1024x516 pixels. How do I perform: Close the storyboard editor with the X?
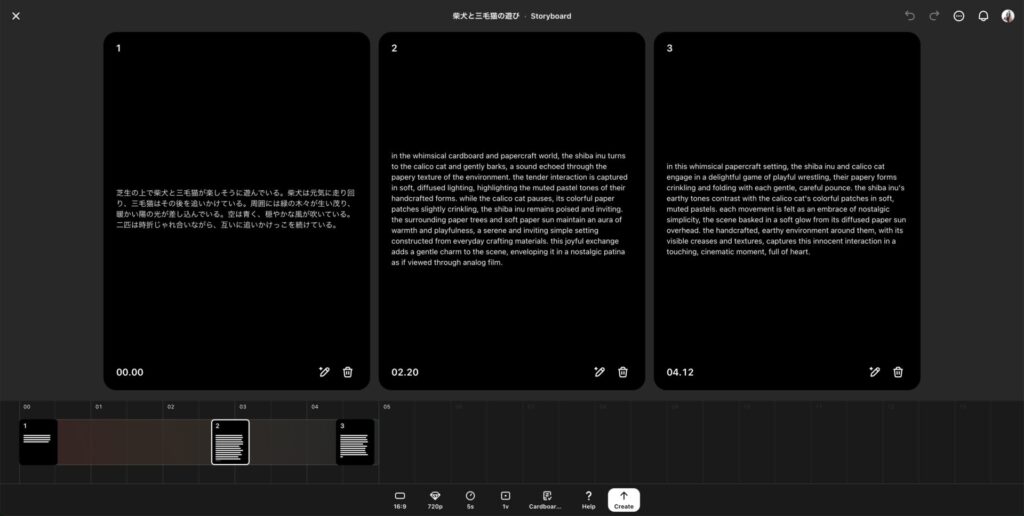click(16, 16)
